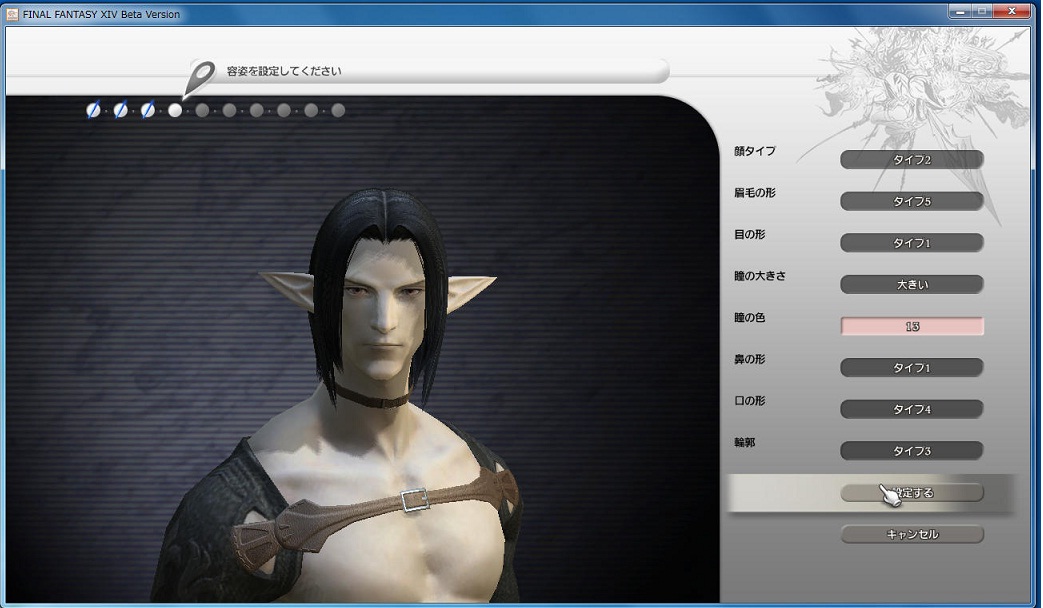
Task: Open the 目の形 selector showing タイプ1
Action: tap(912, 243)
